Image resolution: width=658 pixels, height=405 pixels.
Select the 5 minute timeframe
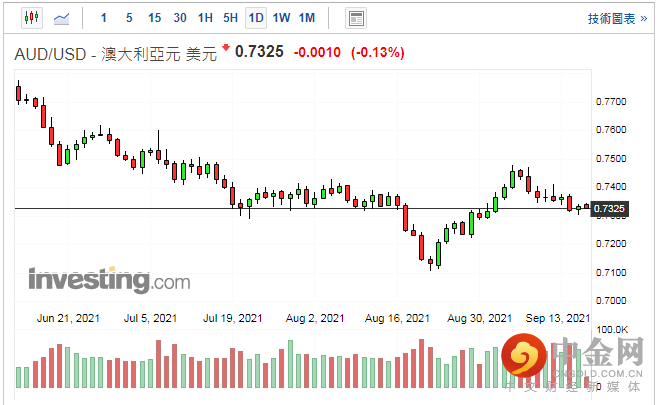(129, 18)
